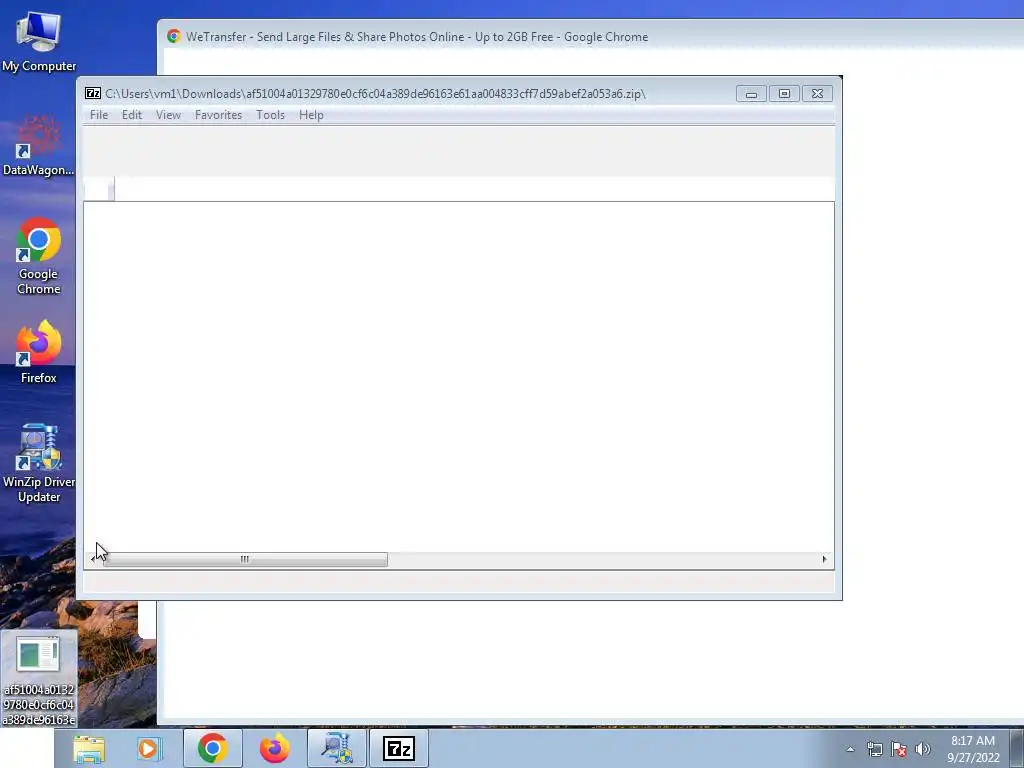Select the DataWagon desktop shortcut
This screenshot has height=768, width=1024.
pos(39,145)
